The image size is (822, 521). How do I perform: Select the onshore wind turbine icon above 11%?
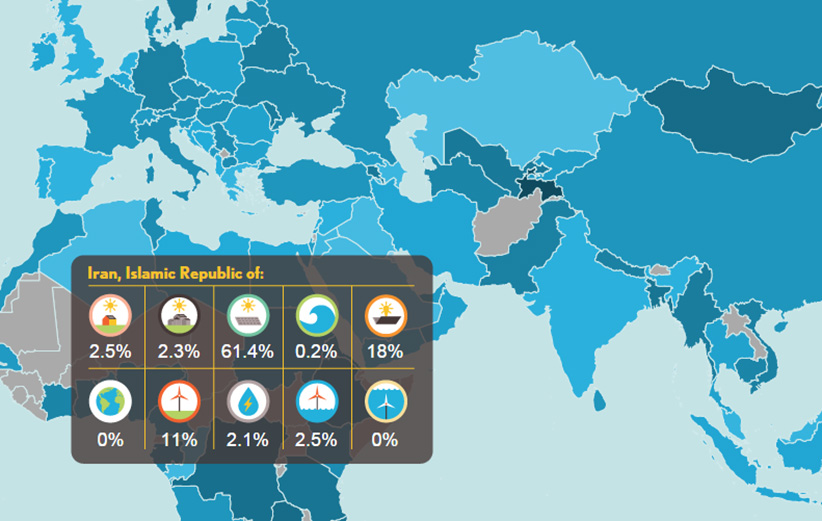[179, 401]
